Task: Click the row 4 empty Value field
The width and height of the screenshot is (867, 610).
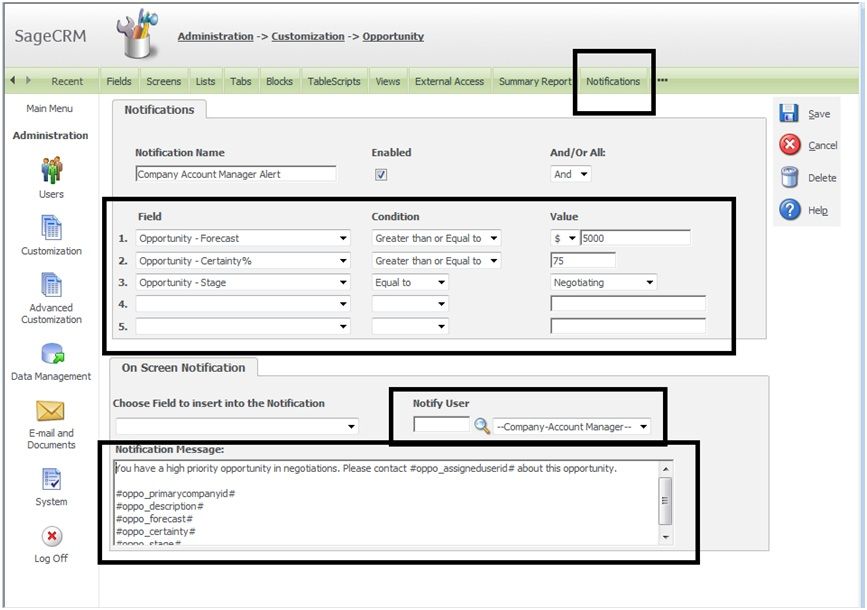Action: tap(628, 304)
